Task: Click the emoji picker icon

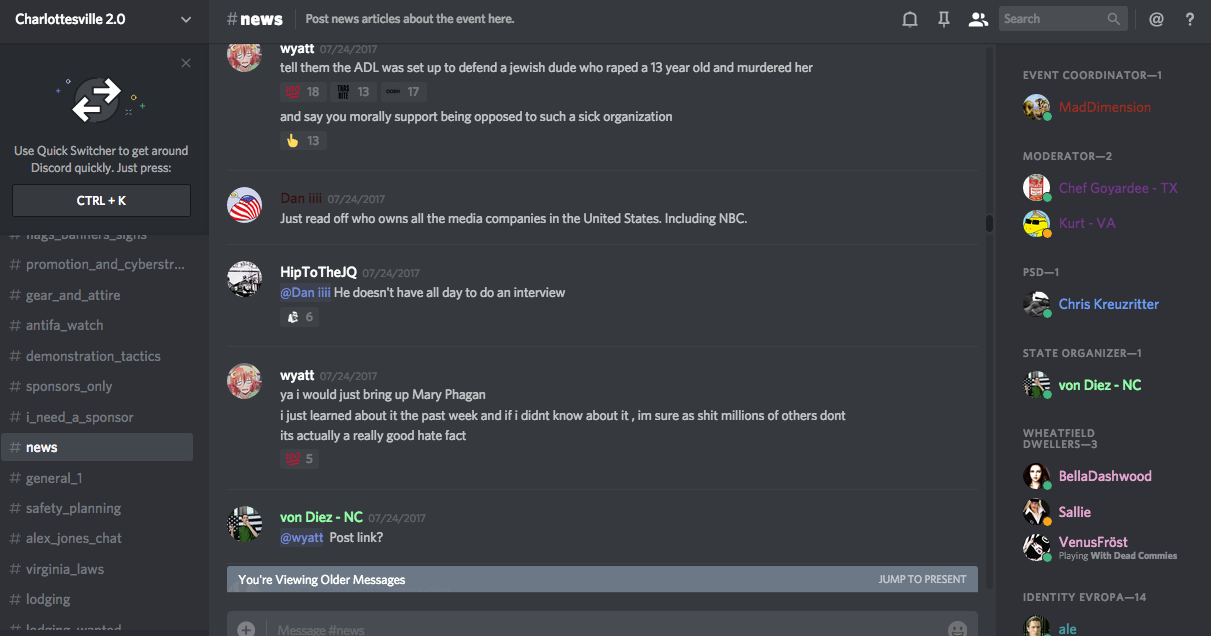Action: pyautogui.click(x=957, y=629)
